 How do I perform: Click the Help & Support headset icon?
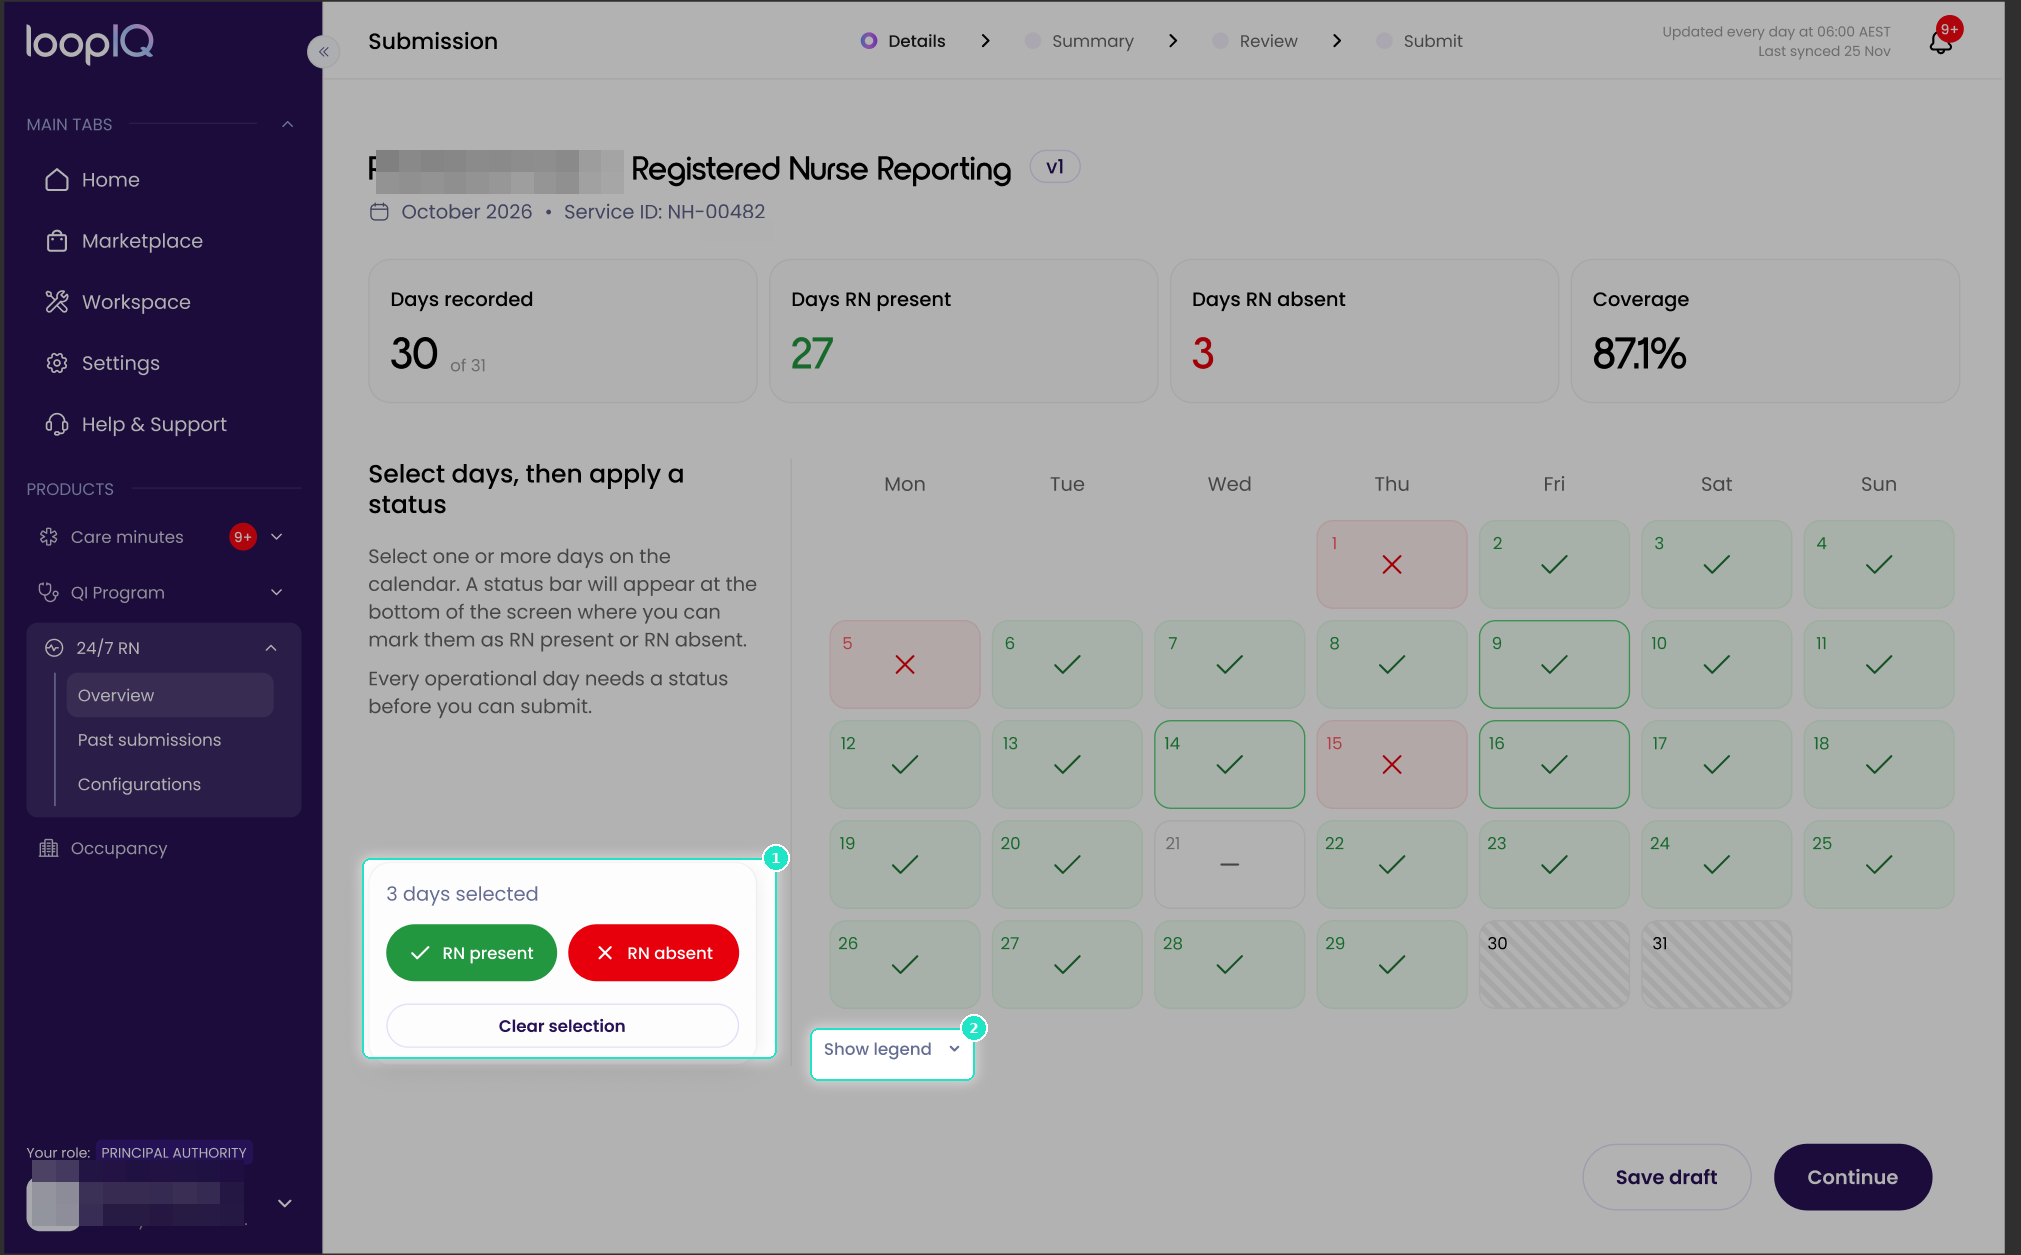pyautogui.click(x=57, y=424)
